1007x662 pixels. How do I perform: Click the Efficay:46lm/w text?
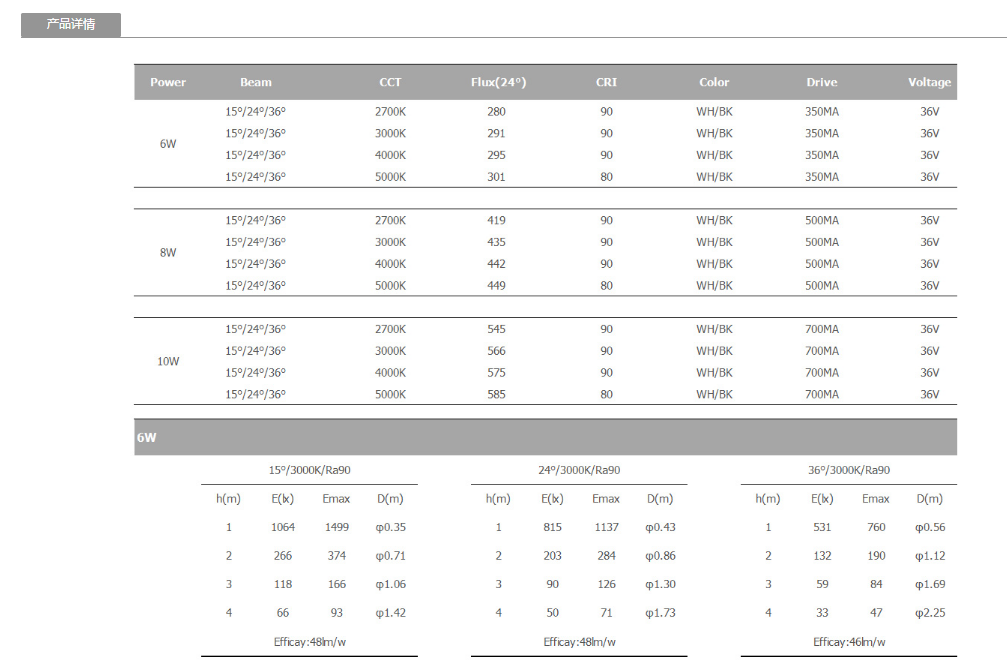pyautogui.click(x=849, y=642)
